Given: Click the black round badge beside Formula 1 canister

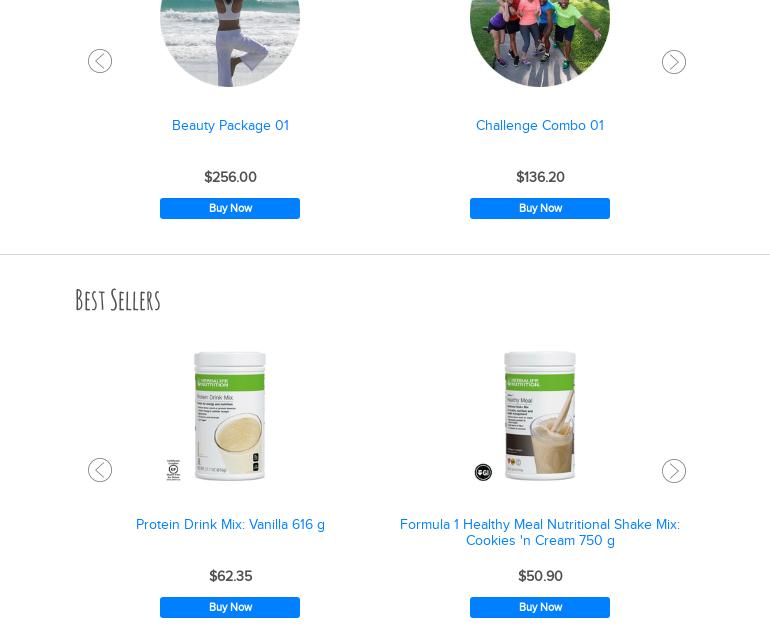Looking at the screenshot, I should point(483,472).
